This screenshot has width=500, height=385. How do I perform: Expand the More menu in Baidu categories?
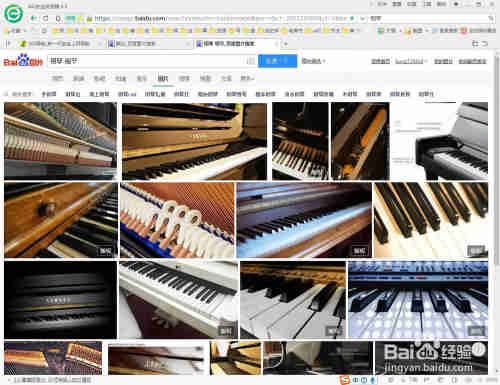247,78
